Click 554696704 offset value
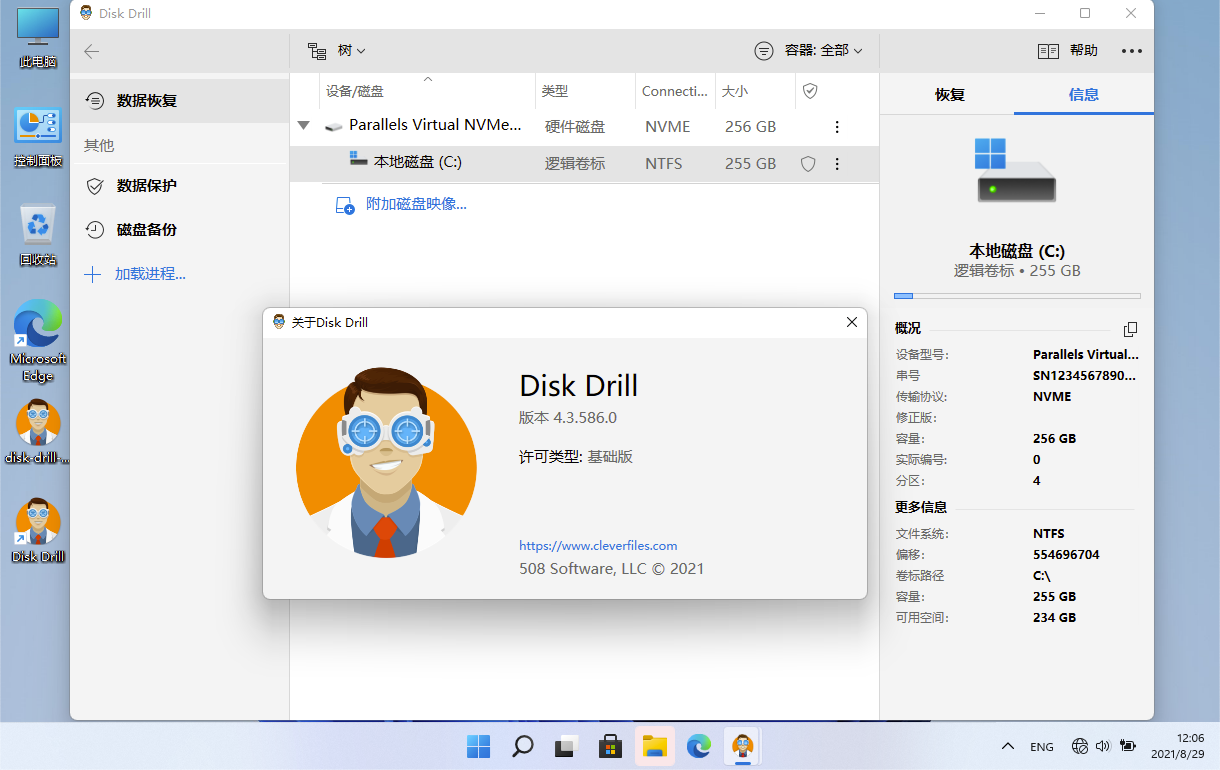 click(1066, 555)
